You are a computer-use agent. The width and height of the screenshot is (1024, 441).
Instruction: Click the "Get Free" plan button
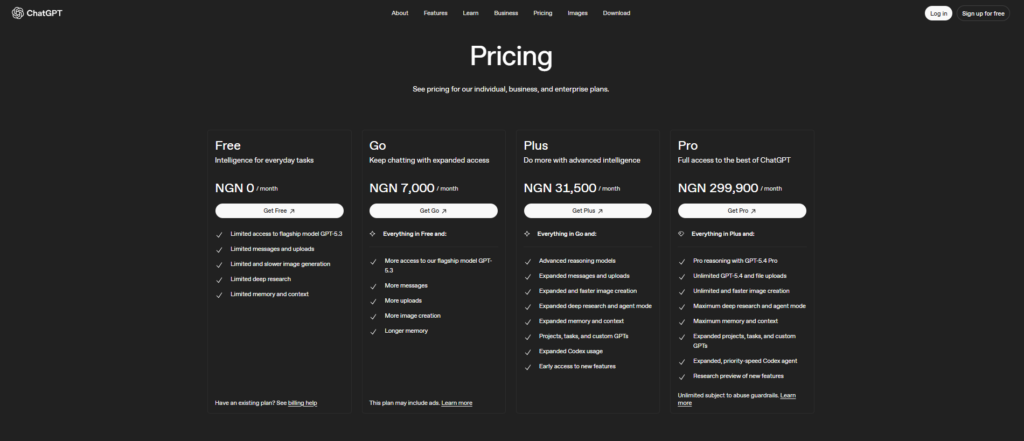point(279,211)
